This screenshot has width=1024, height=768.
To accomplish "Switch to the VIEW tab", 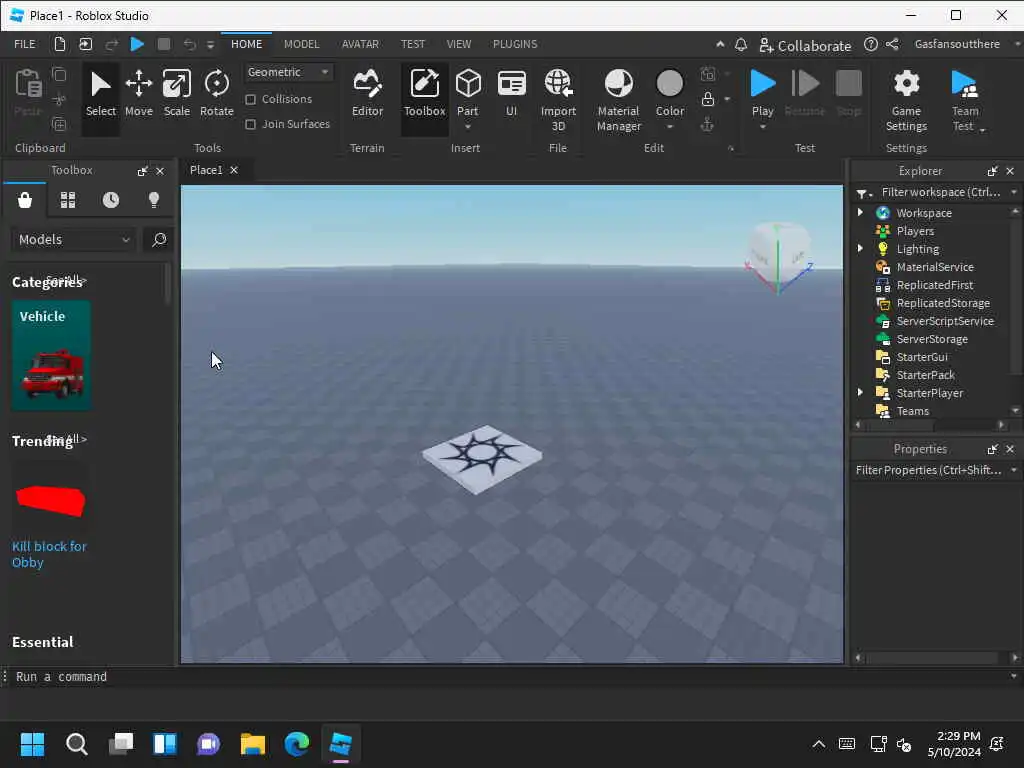I will pos(458,44).
